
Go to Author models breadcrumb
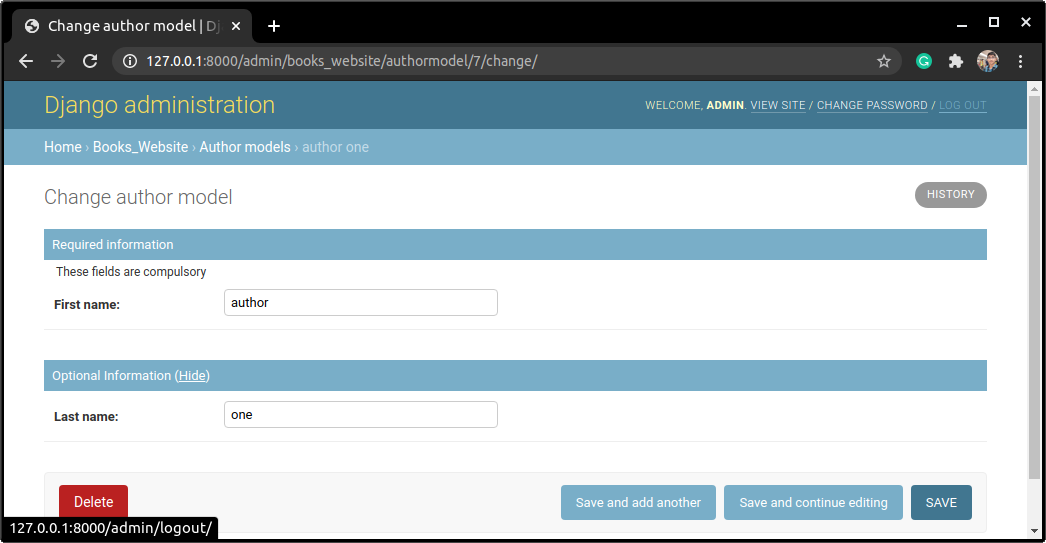tap(245, 147)
